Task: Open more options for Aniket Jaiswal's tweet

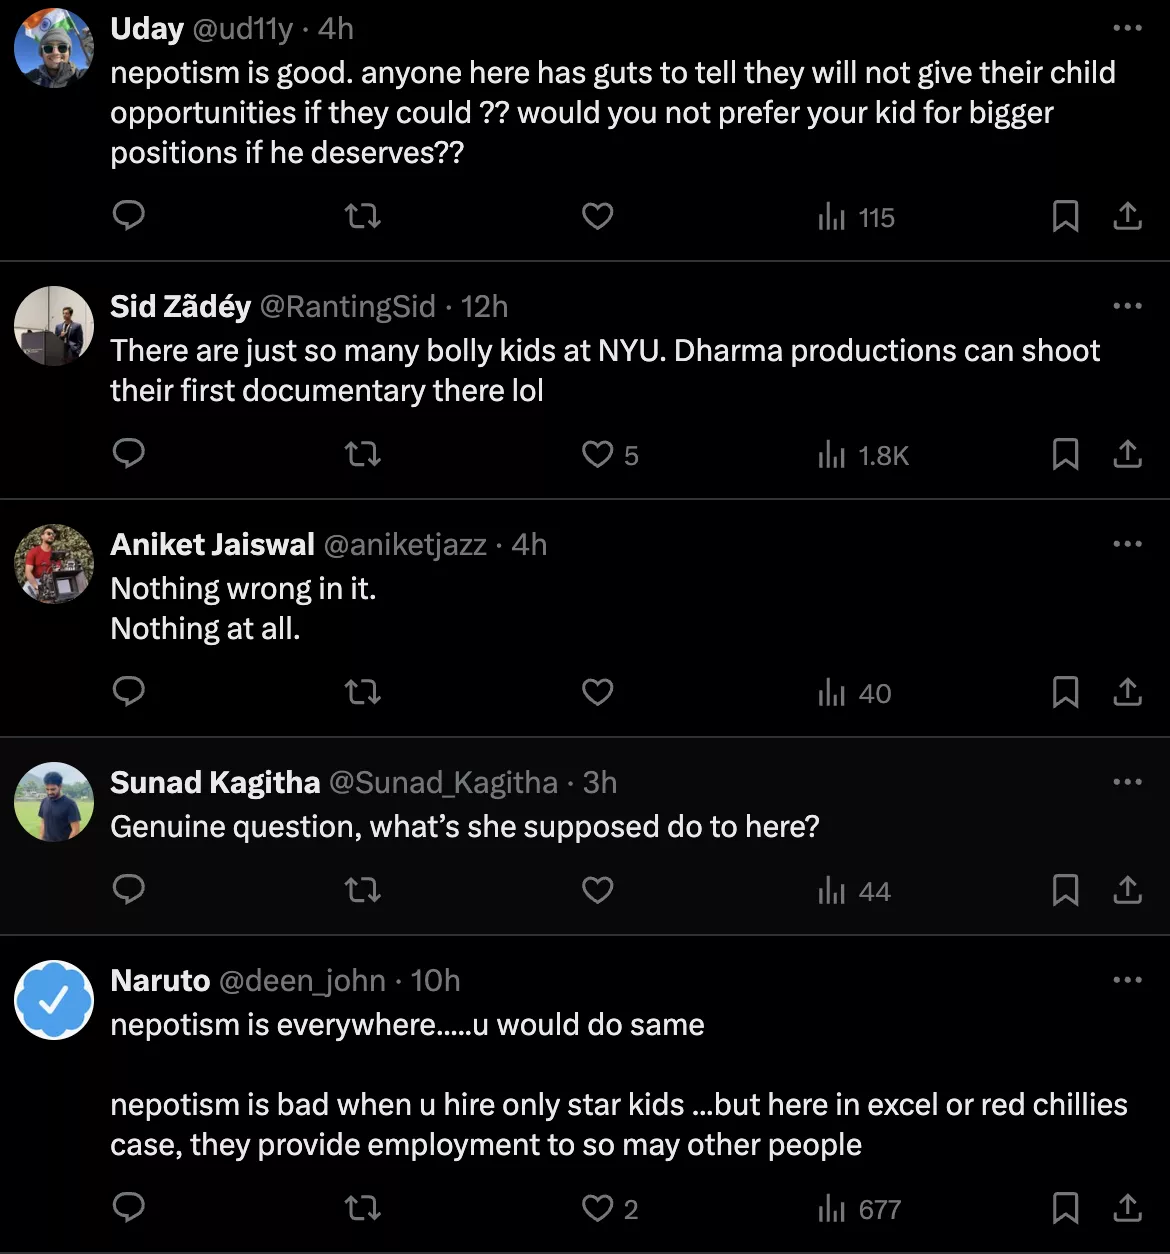Action: (1127, 544)
